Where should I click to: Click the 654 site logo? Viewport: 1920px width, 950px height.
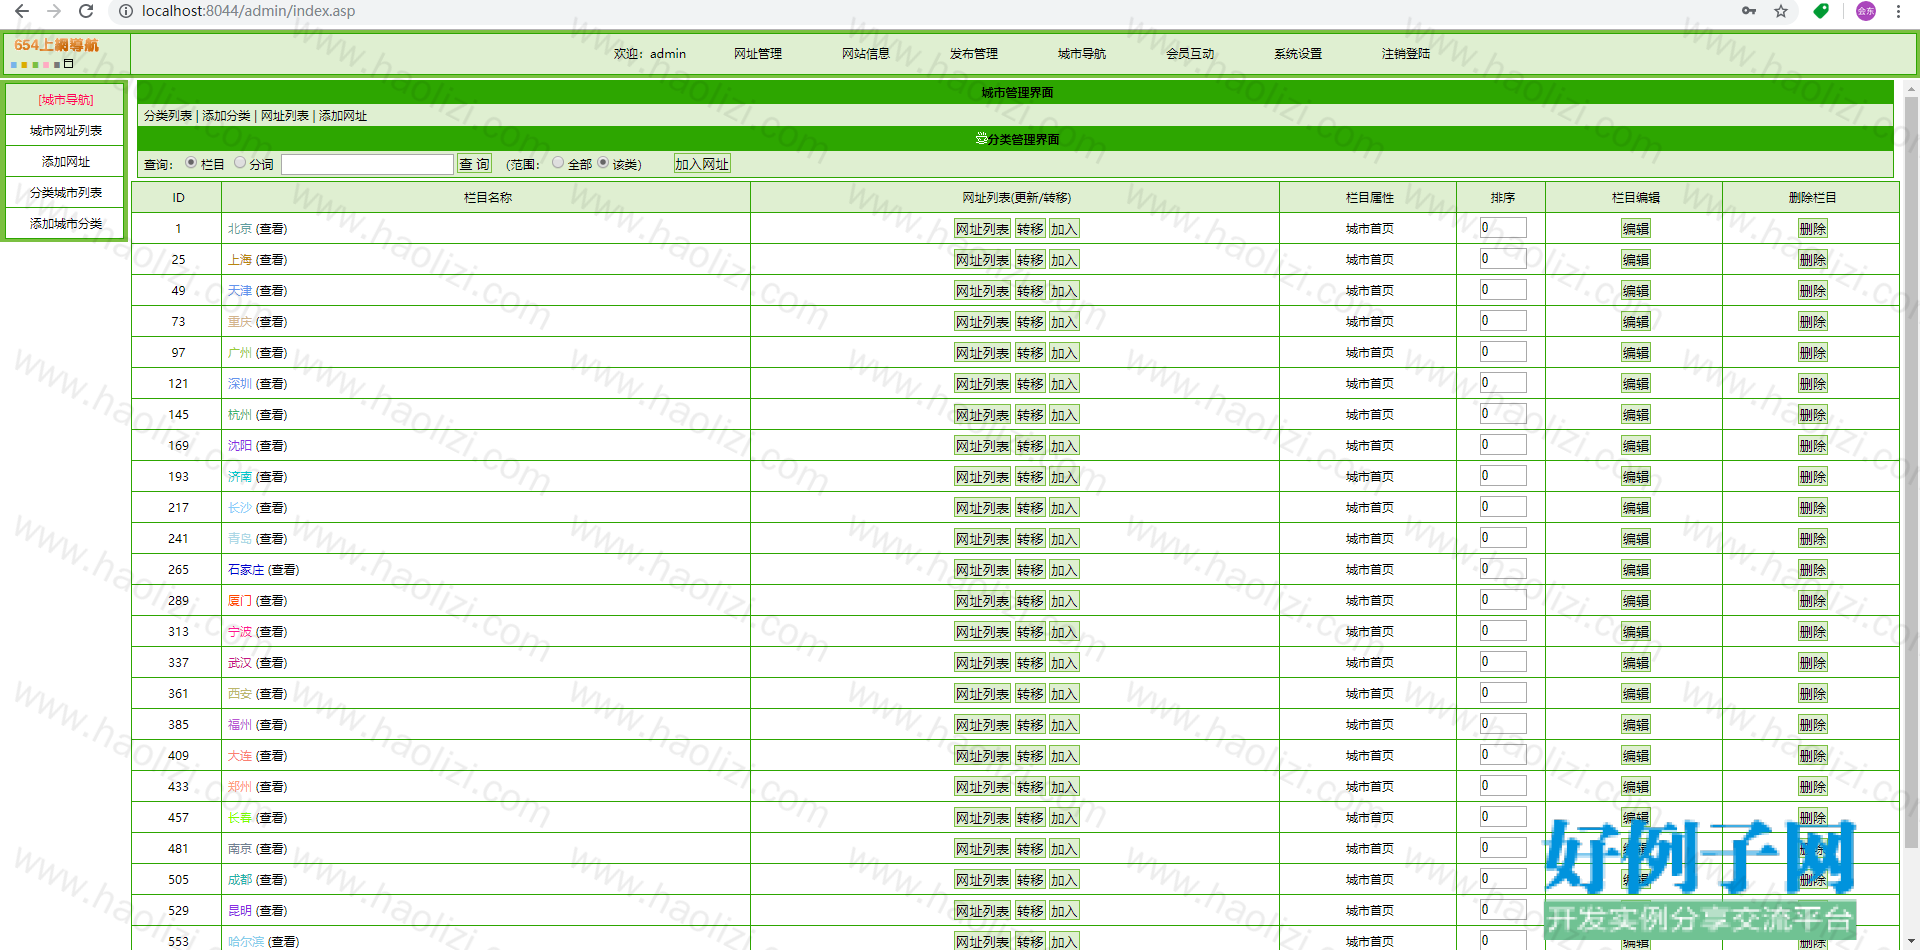tap(56, 52)
